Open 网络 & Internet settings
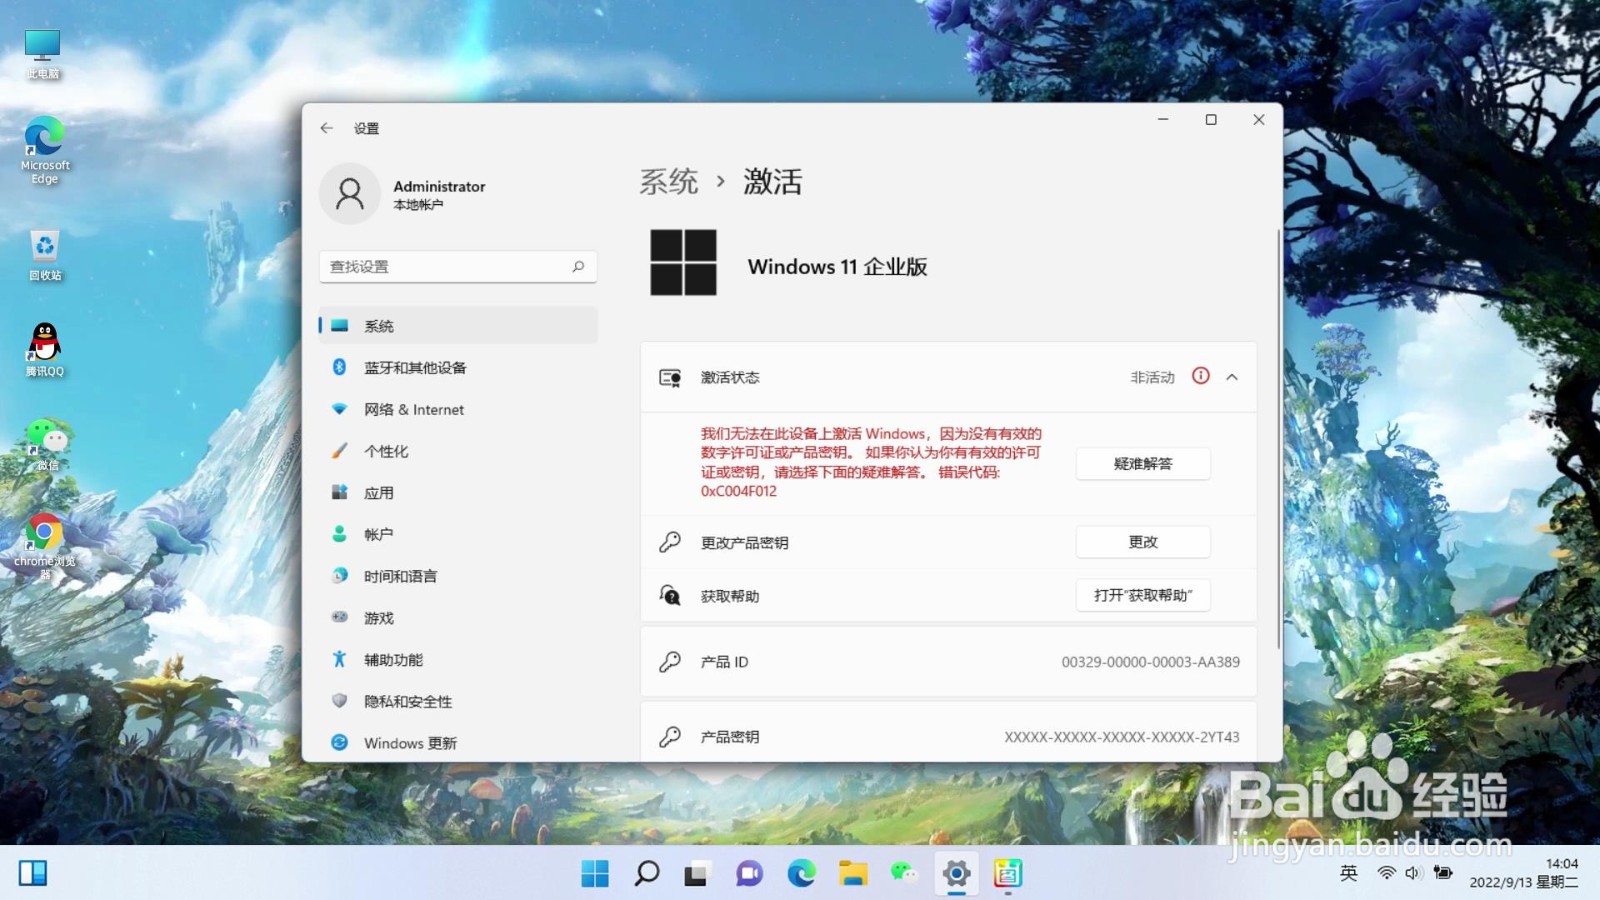 click(458, 410)
